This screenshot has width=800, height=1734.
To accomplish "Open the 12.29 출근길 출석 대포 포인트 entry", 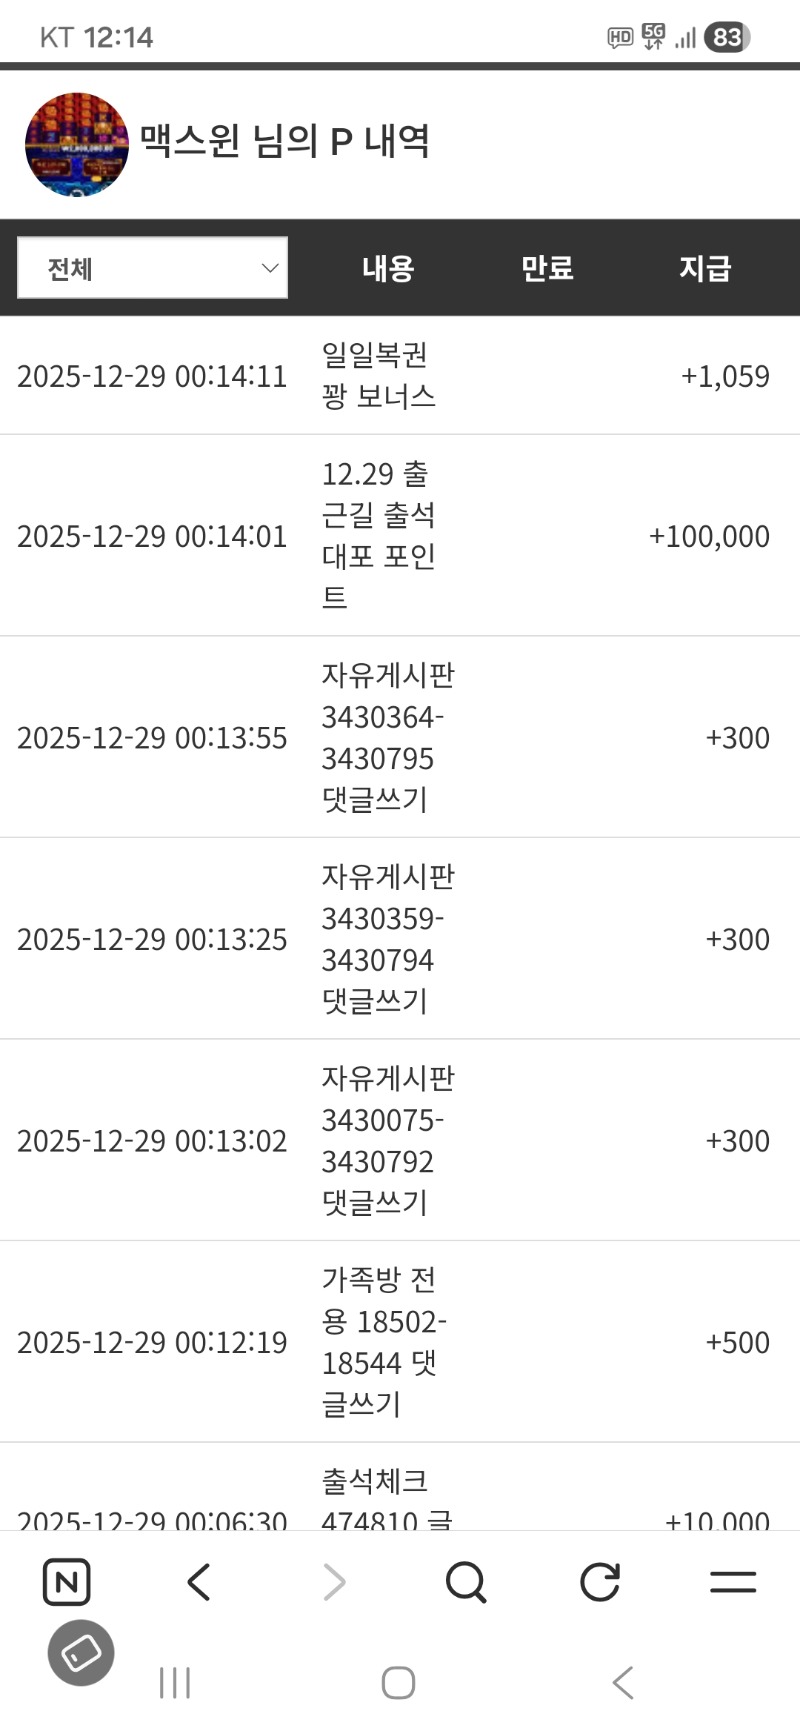I will click(378, 535).
